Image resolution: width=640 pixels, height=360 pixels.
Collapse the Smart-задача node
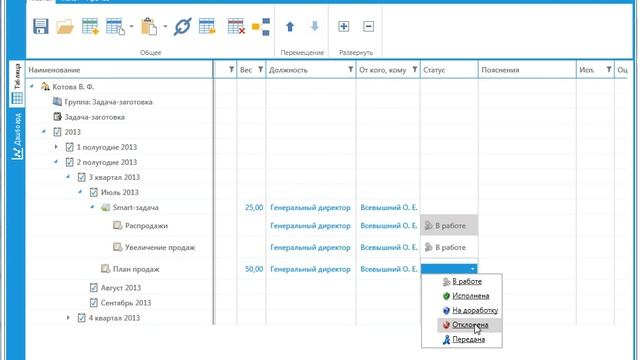[92, 207]
